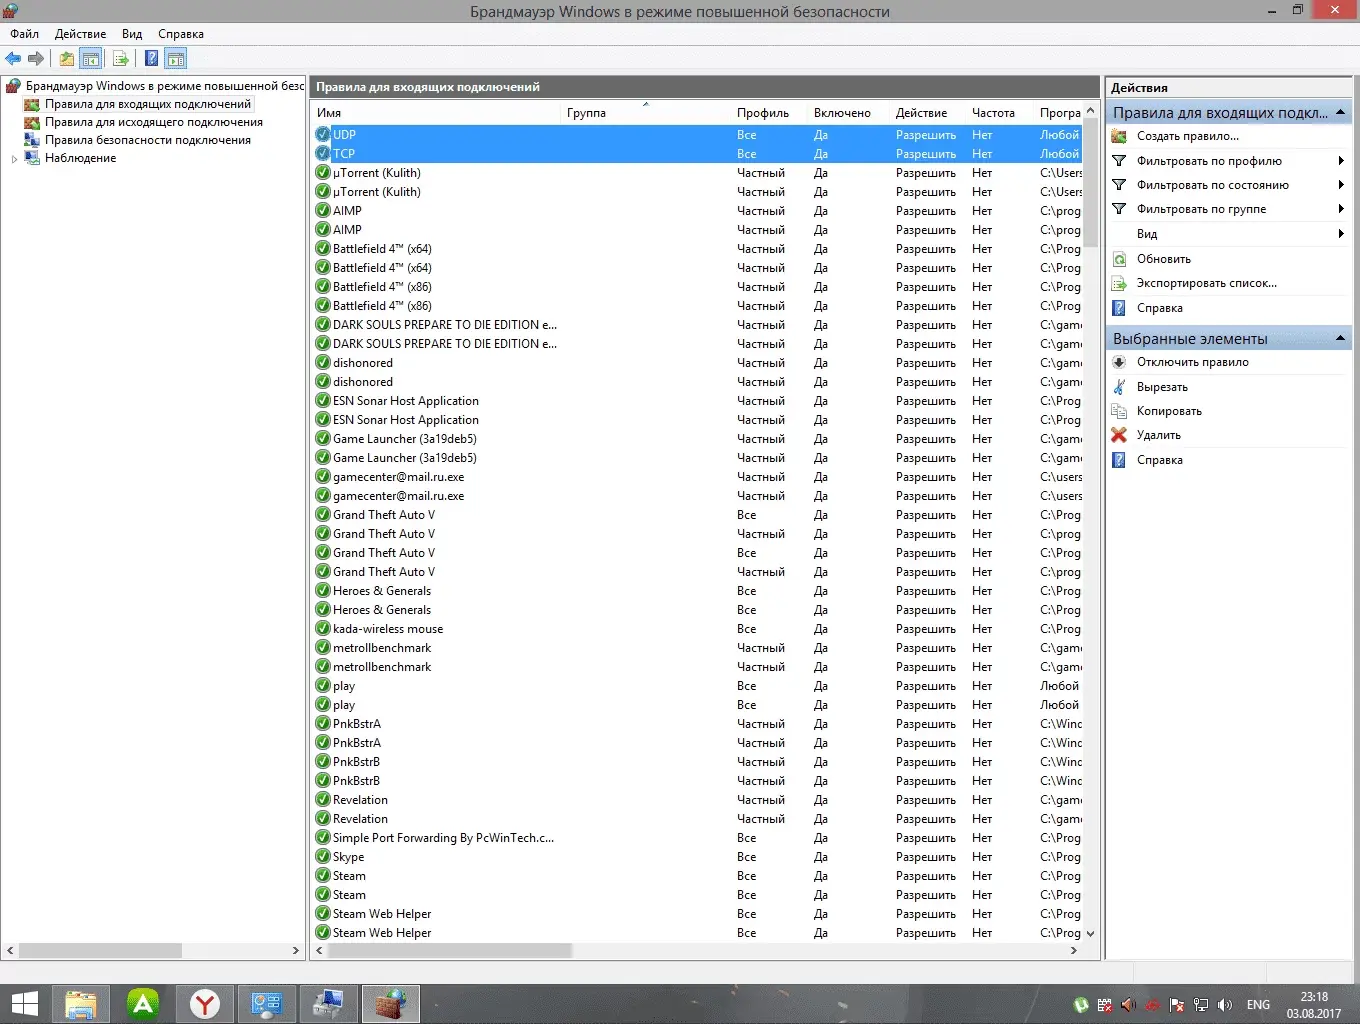Click the scissors icon beside Вырезать

(1119, 387)
